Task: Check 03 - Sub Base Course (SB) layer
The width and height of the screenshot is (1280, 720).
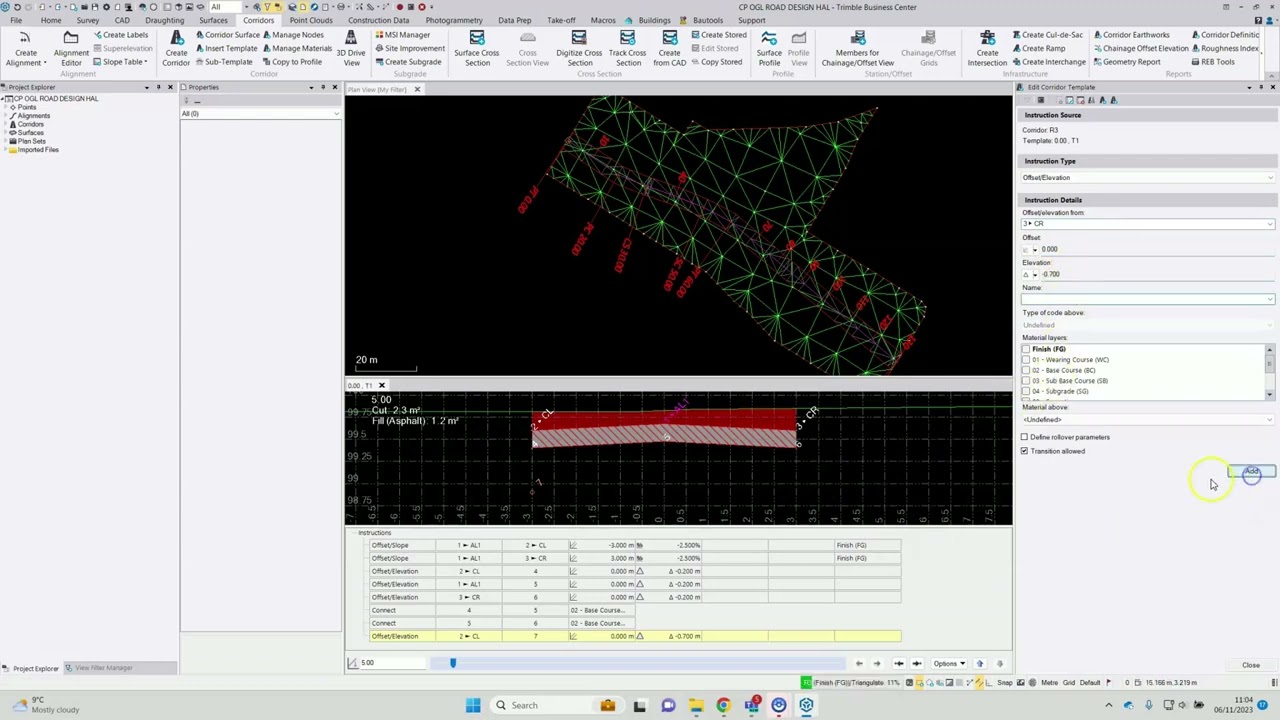Action: tap(1026, 381)
